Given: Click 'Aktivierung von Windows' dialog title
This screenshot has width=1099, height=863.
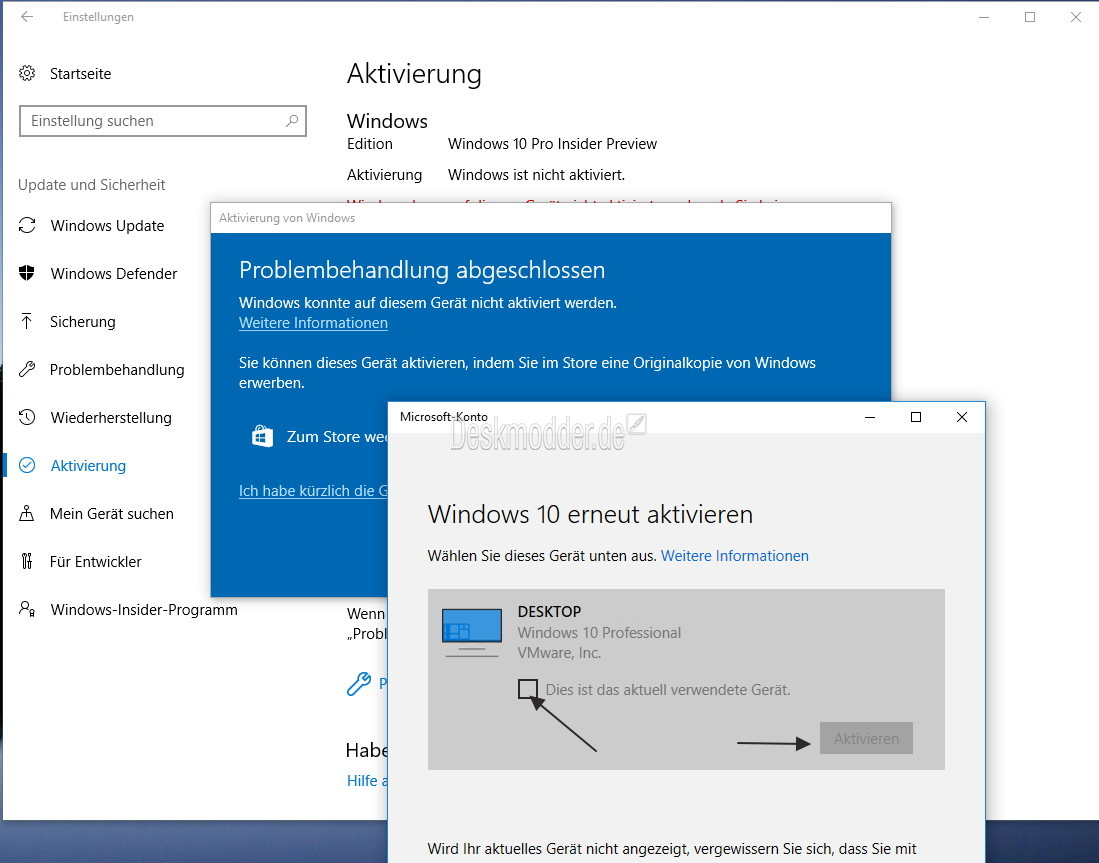Looking at the screenshot, I should pyautogui.click(x=287, y=218).
